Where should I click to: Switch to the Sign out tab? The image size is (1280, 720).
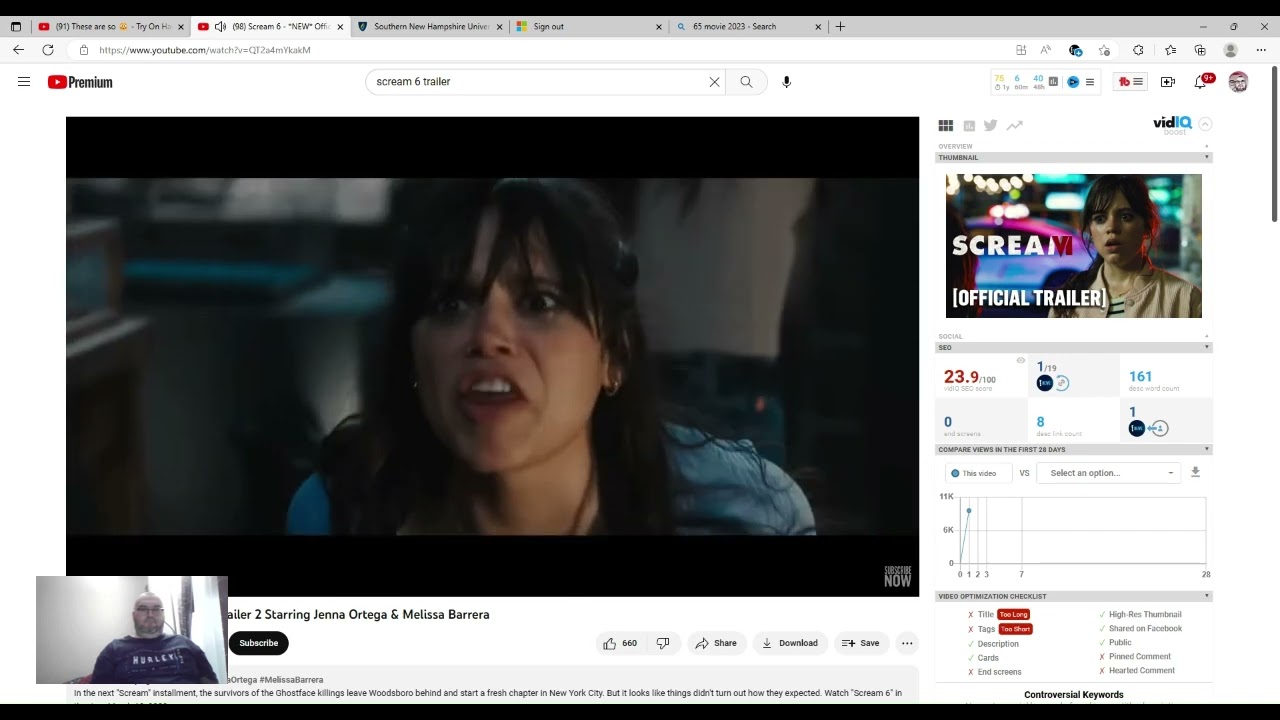coord(588,27)
